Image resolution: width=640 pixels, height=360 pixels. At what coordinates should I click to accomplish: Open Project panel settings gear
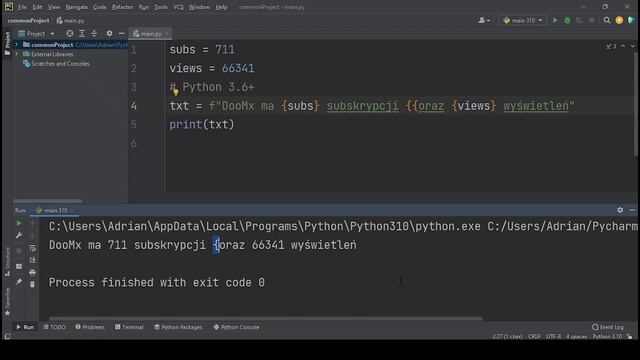click(109, 33)
